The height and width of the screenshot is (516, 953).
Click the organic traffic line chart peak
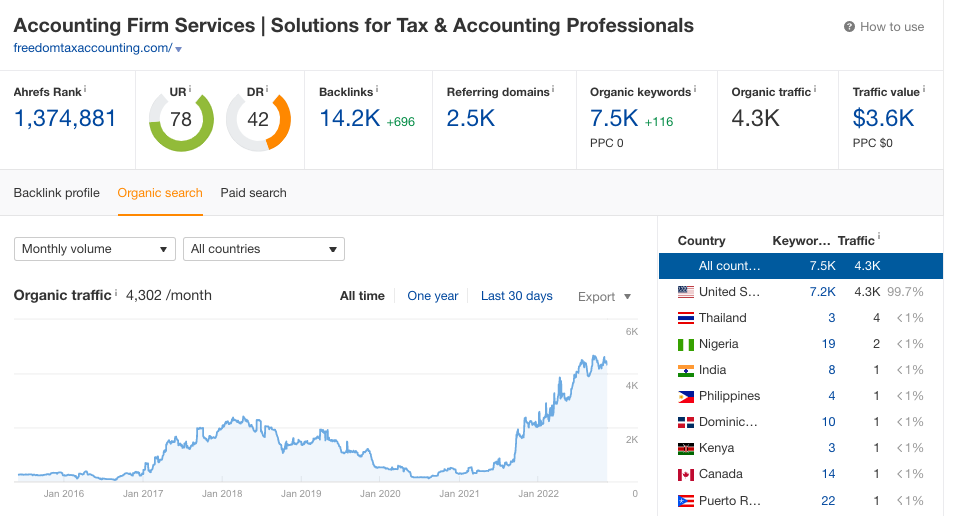click(x=593, y=357)
